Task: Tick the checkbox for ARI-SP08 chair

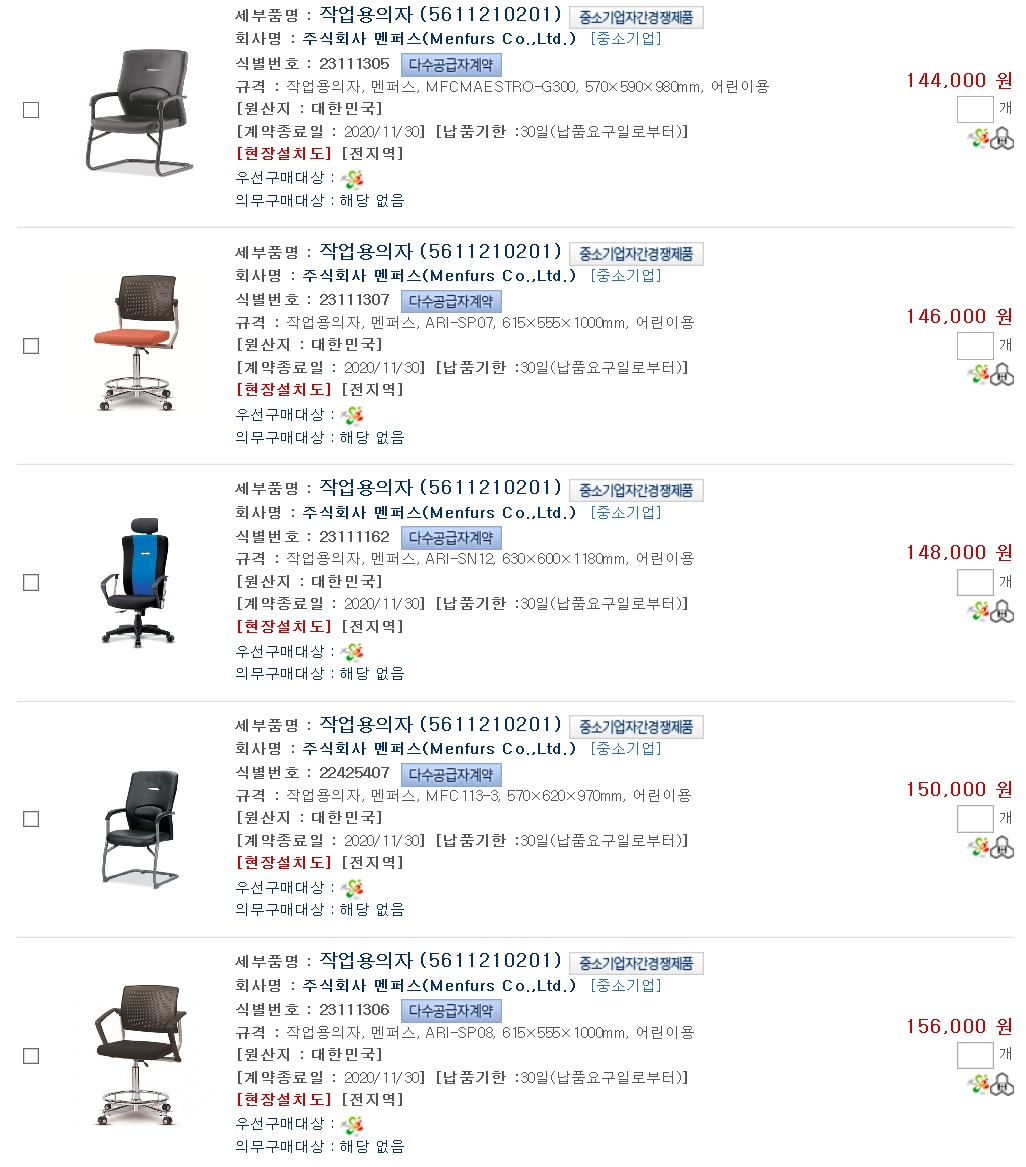Action: pyautogui.click(x=31, y=1055)
